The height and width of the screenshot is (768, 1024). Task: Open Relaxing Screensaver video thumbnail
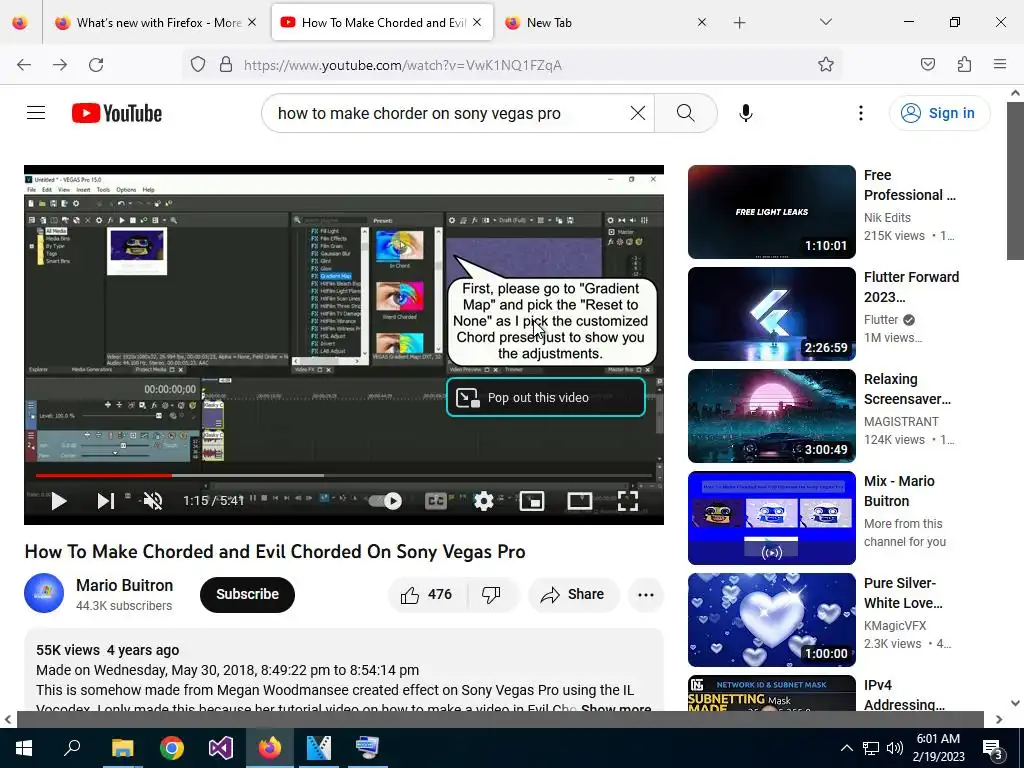tap(772, 416)
